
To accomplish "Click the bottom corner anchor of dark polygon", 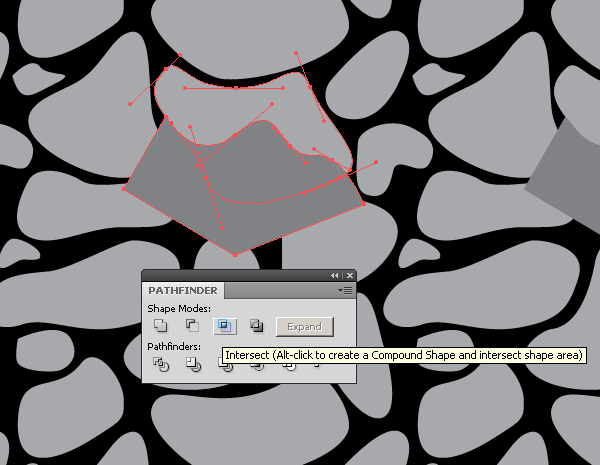I will click(235, 255).
